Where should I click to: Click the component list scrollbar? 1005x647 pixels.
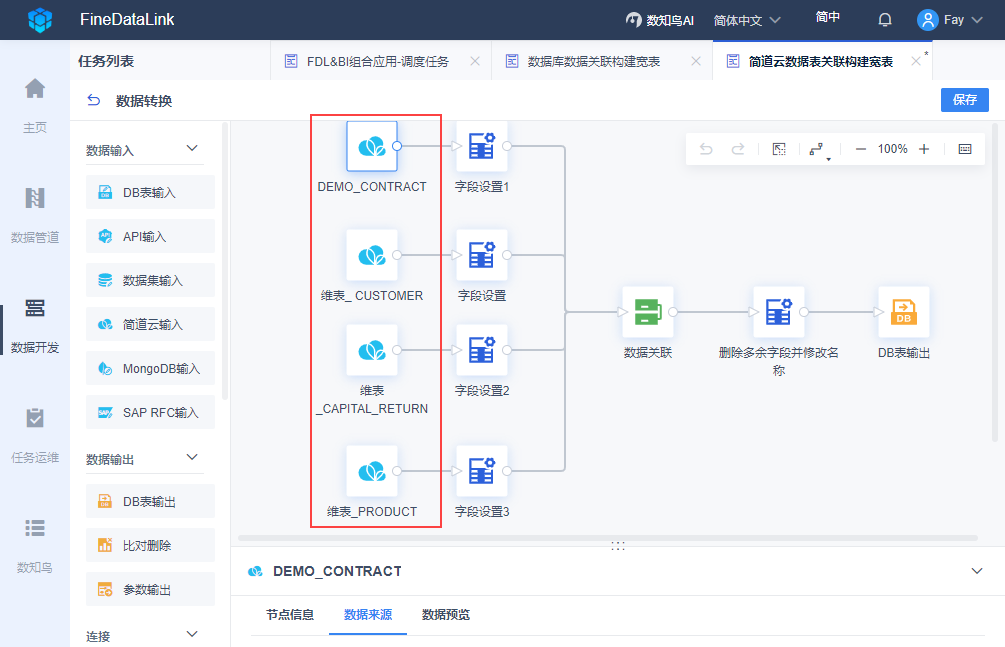225,261
